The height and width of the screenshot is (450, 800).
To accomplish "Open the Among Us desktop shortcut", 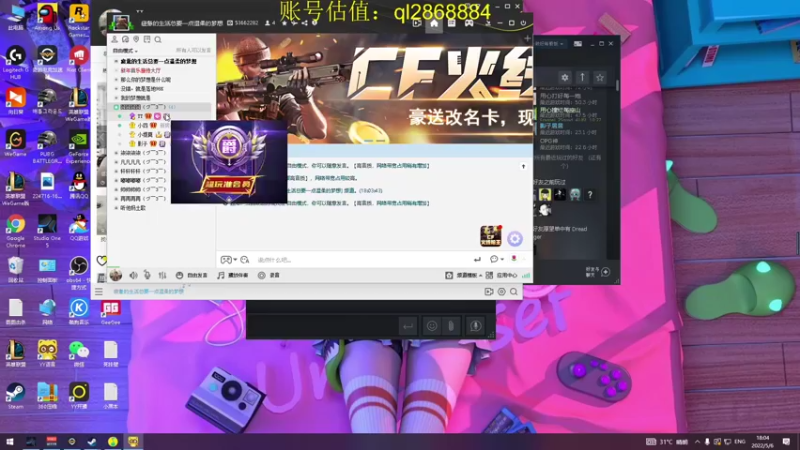I will click(x=47, y=18).
